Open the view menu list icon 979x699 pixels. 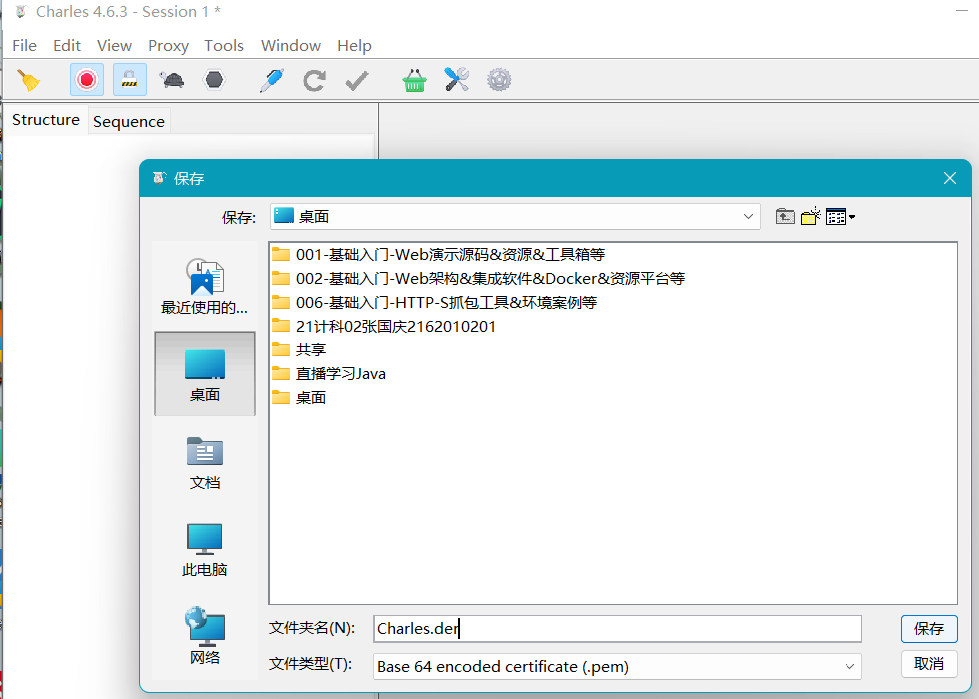click(x=840, y=217)
